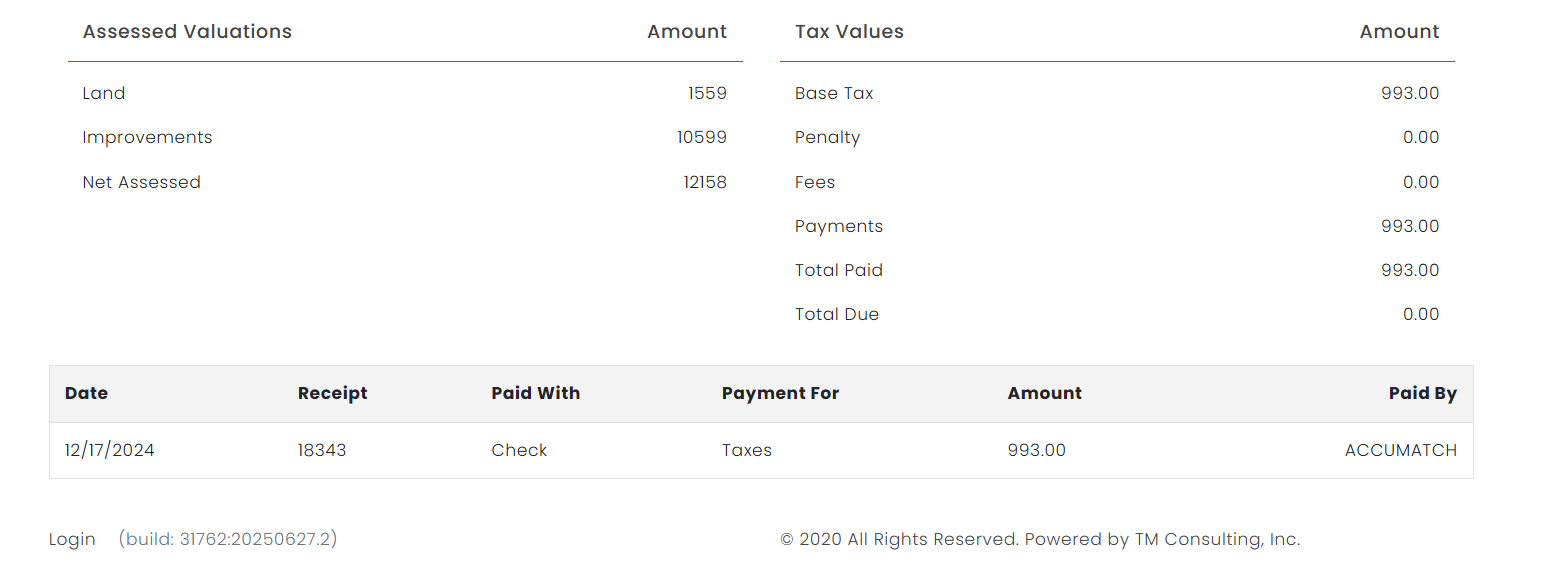Viewport: 1542px width, 570px height.
Task: Click the Paid With column header
Action: tap(535, 393)
